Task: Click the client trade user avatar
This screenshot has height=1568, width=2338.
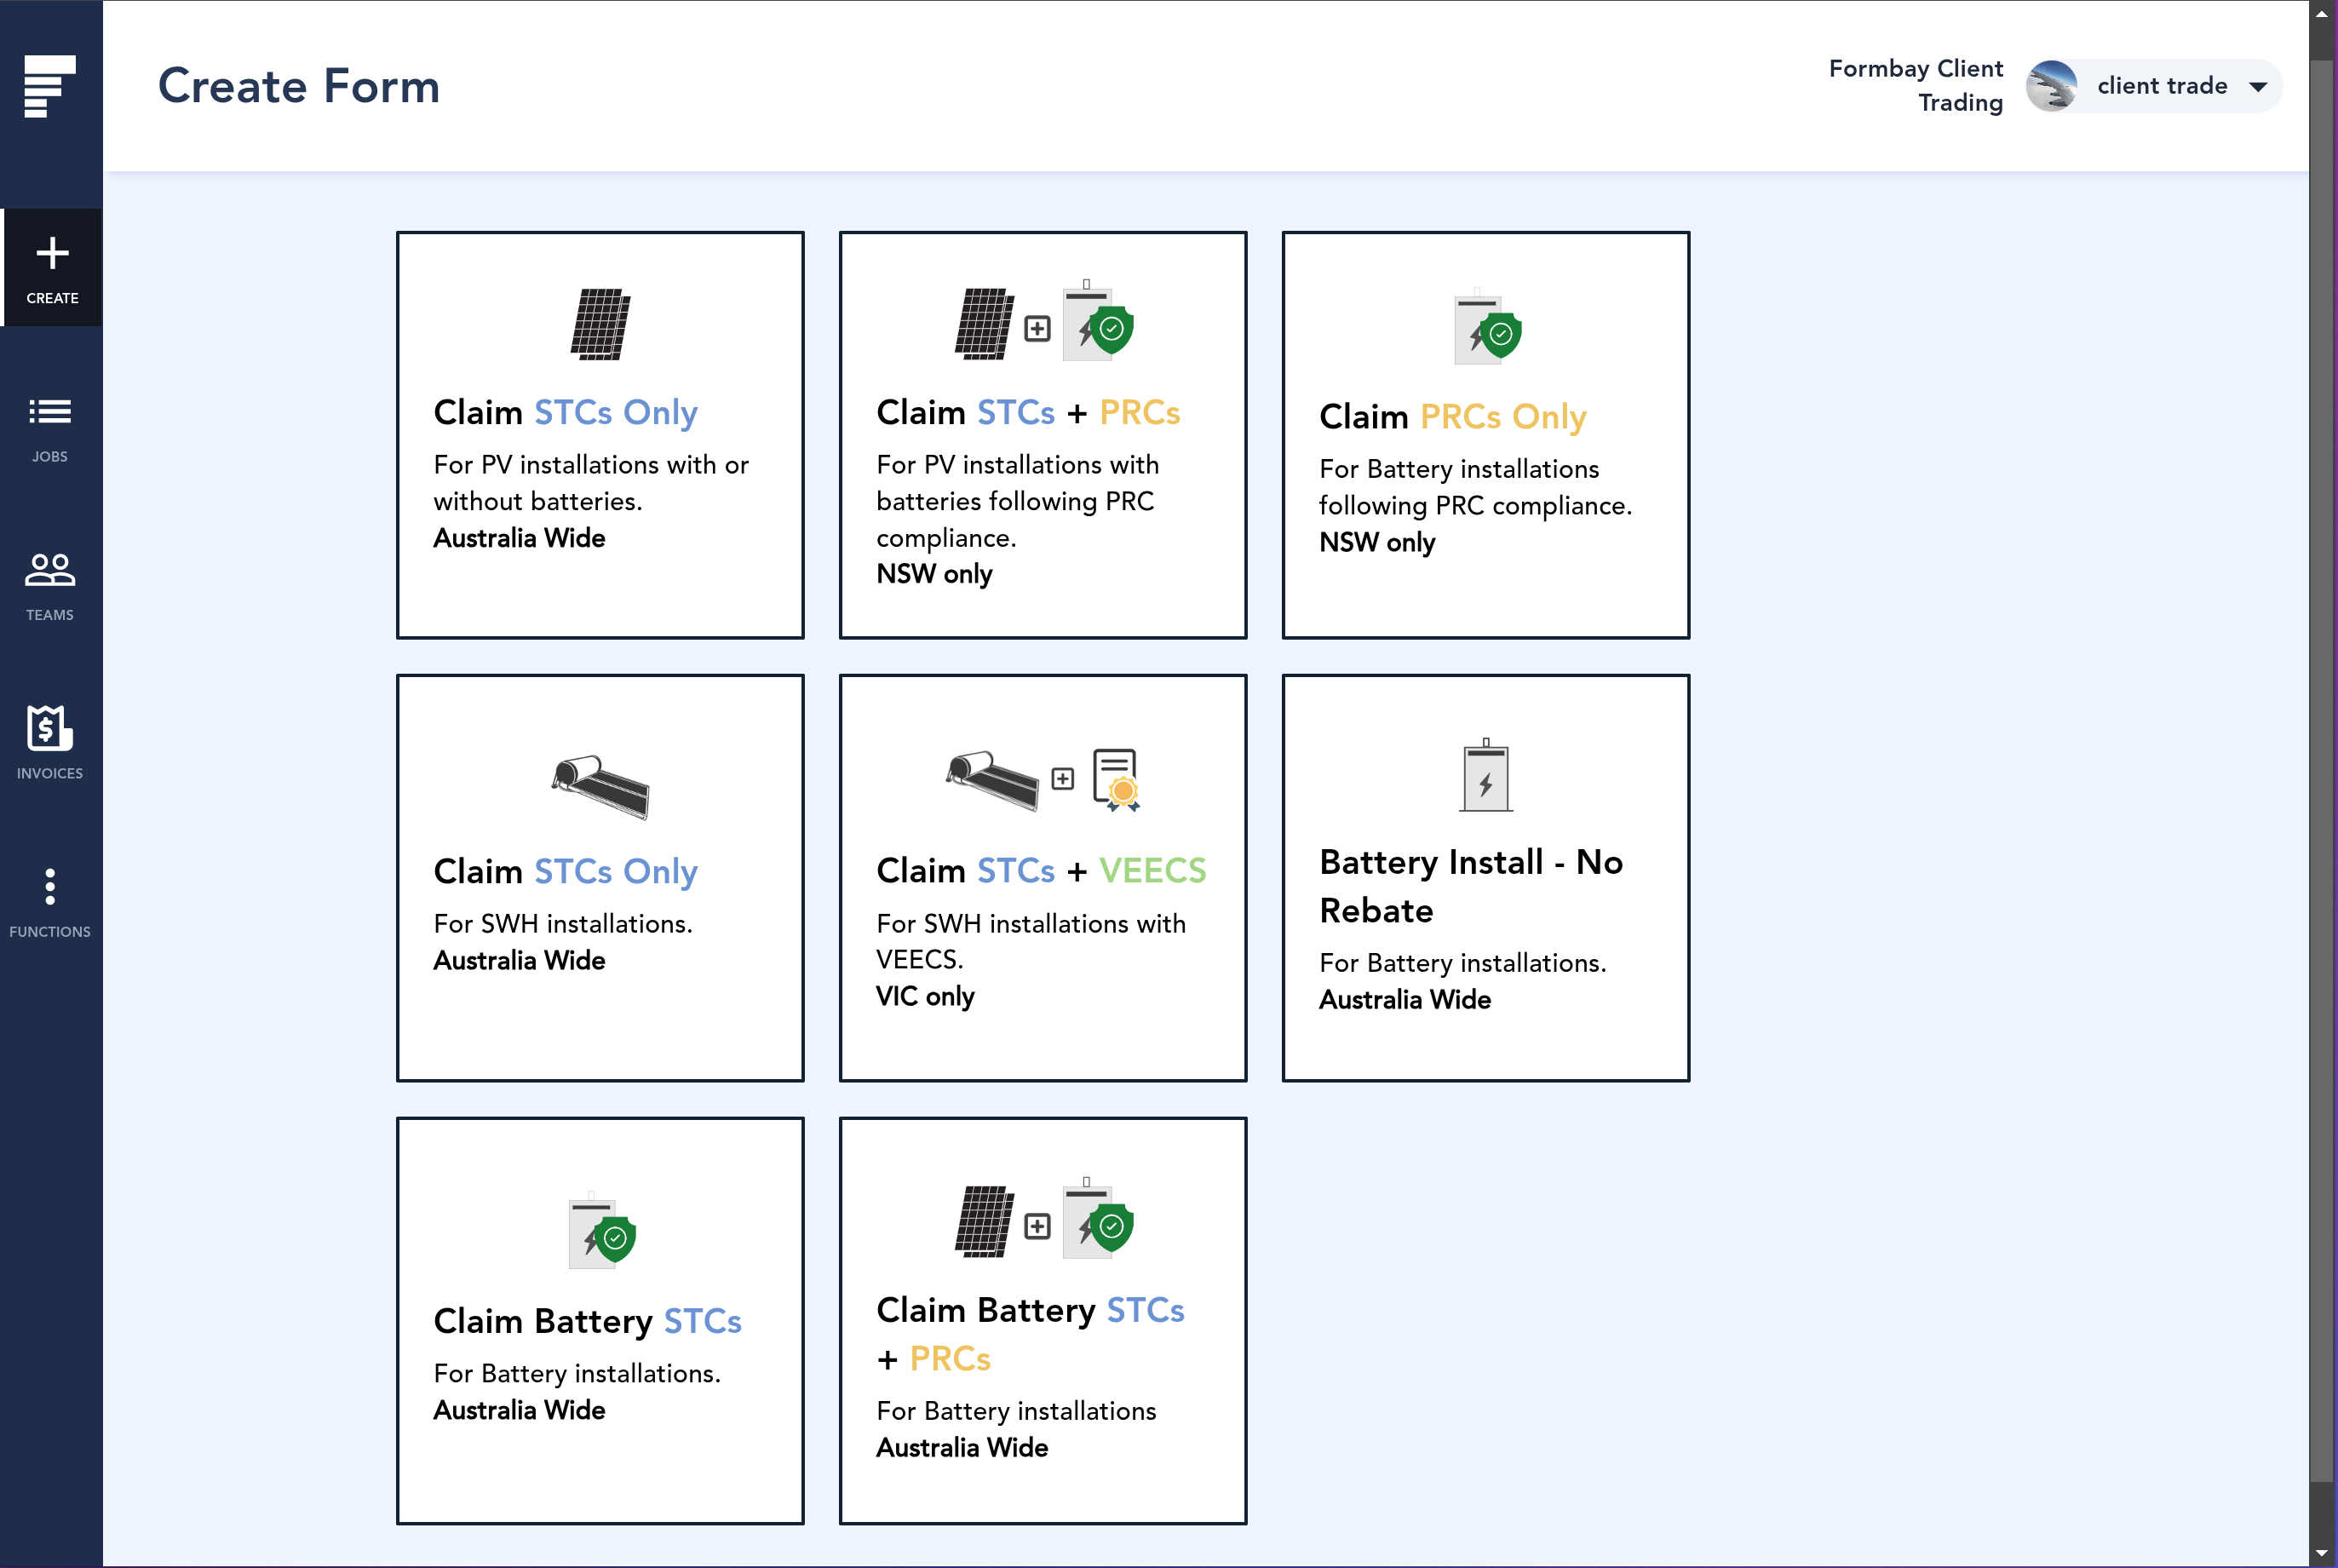Action: coord(2052,86)
